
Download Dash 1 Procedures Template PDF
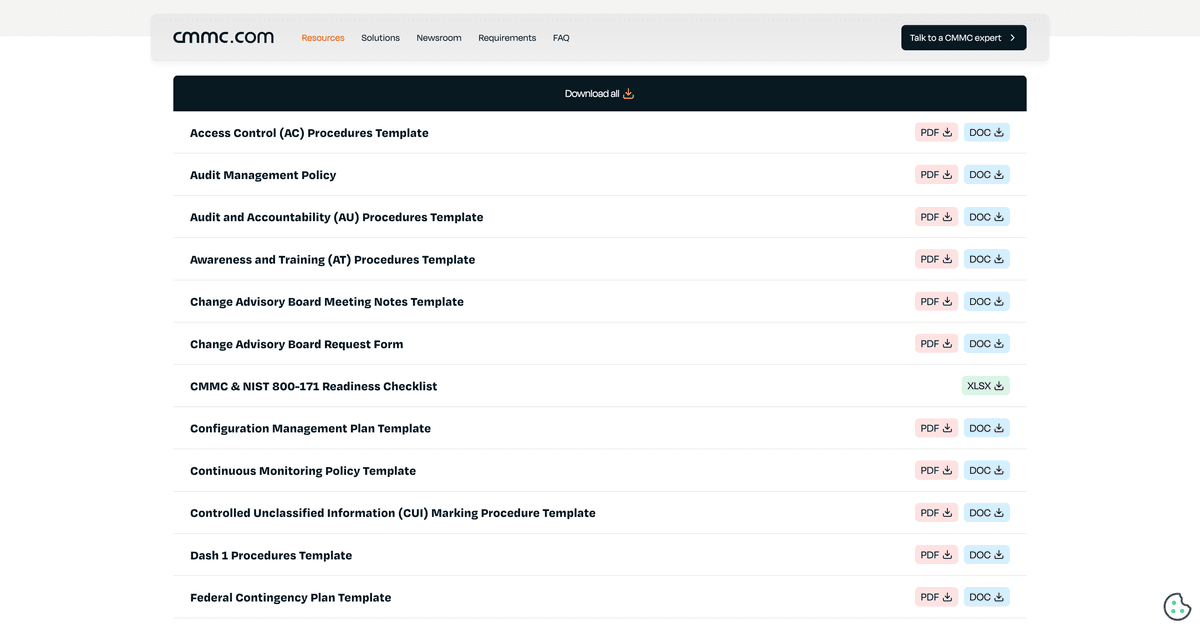point(936,555)
